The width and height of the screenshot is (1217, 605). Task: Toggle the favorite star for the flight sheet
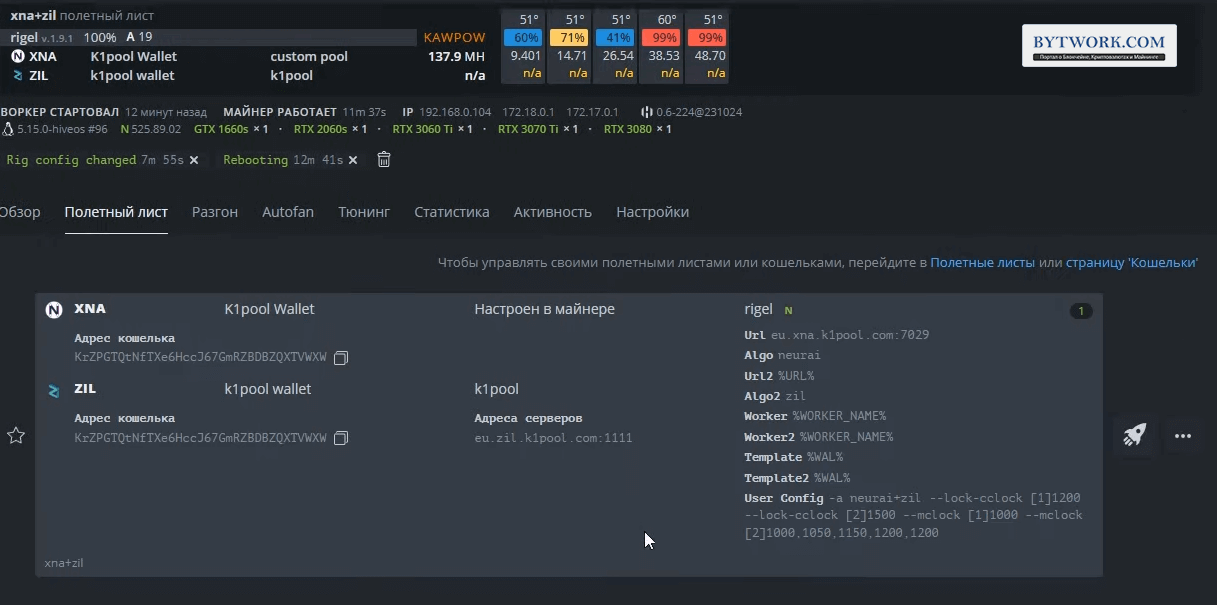[x=16, y=435]
